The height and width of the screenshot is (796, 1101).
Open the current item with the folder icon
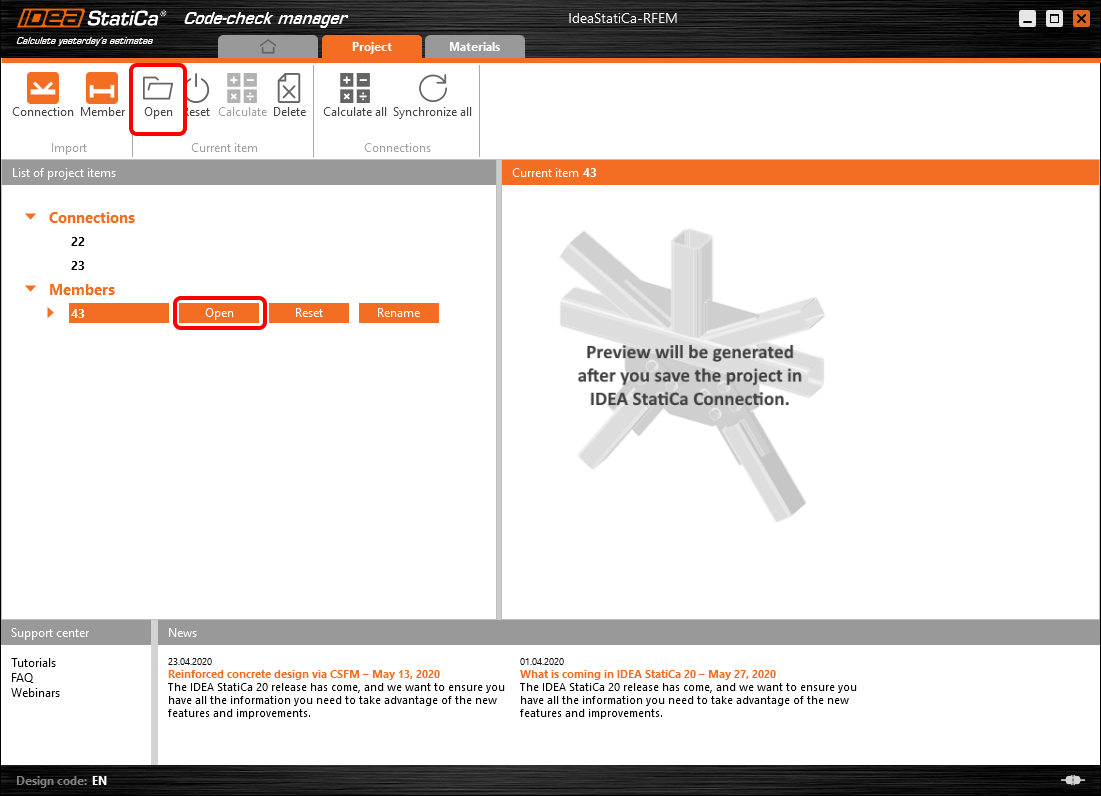[158, 95]
